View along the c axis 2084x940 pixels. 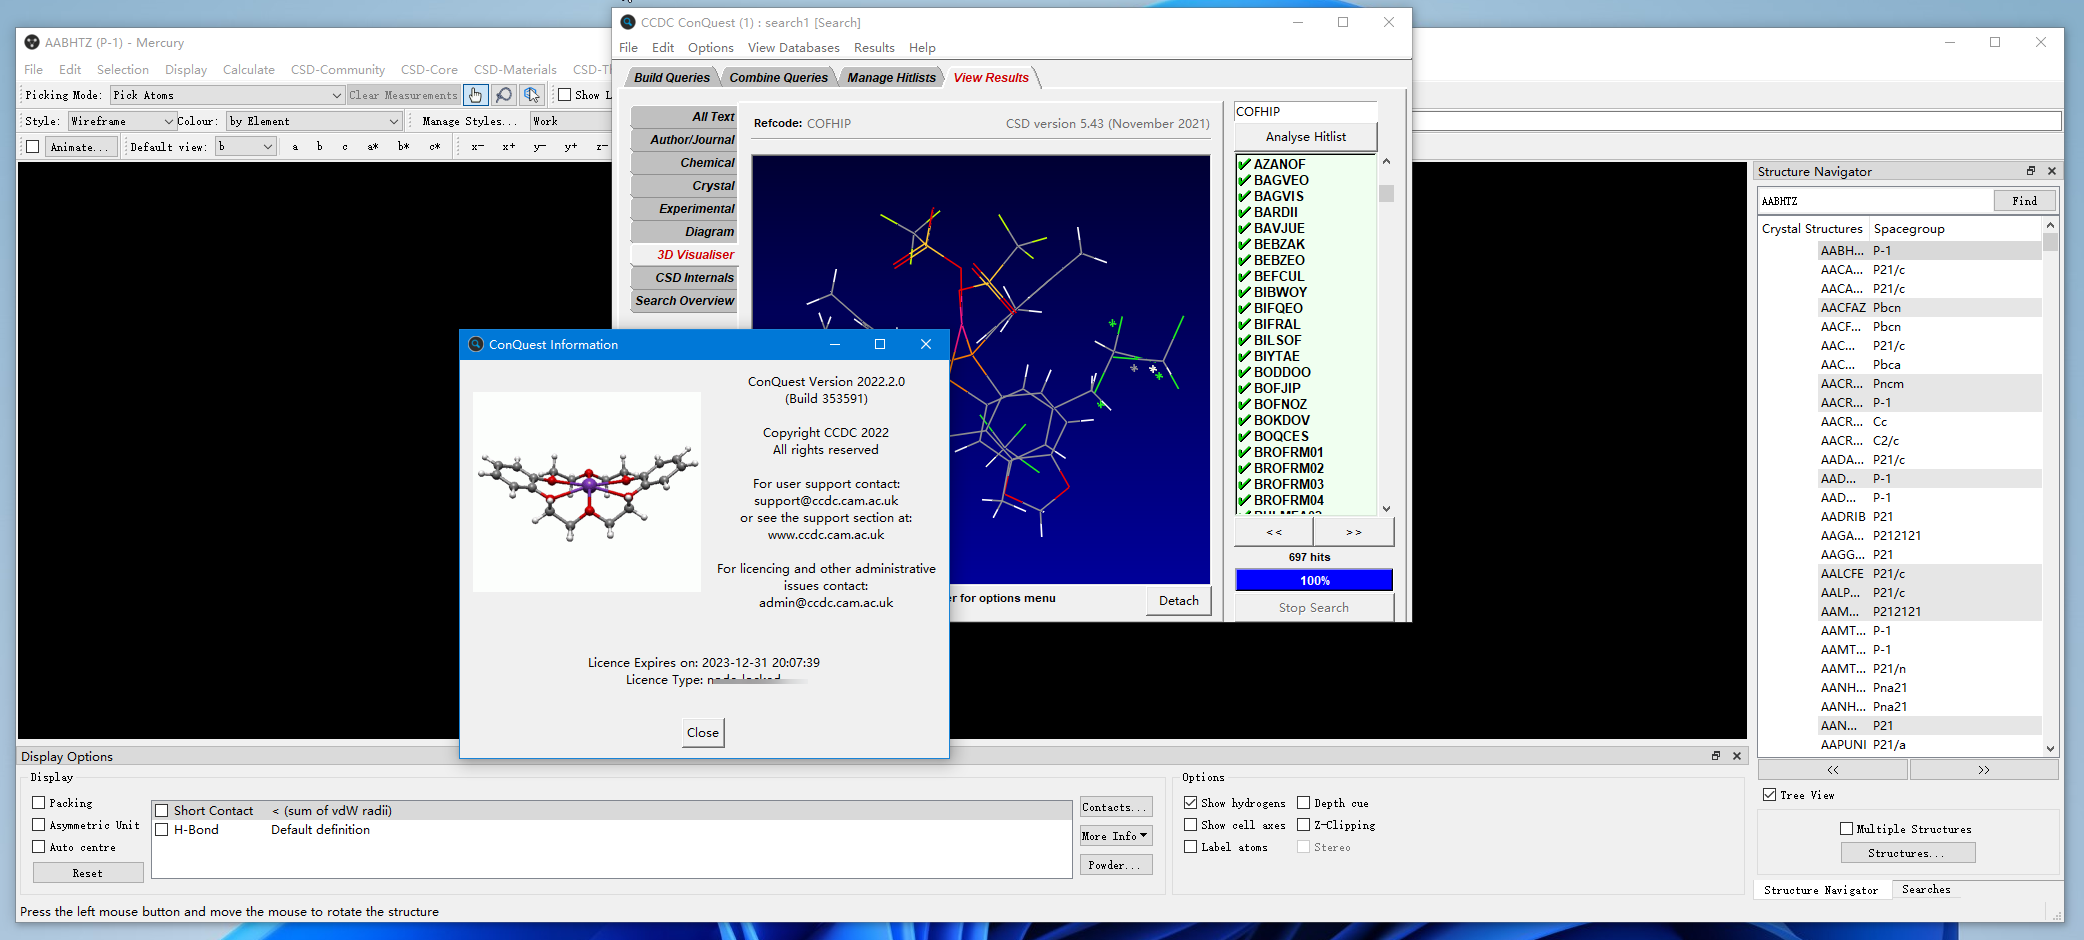(x=345, y=146)
